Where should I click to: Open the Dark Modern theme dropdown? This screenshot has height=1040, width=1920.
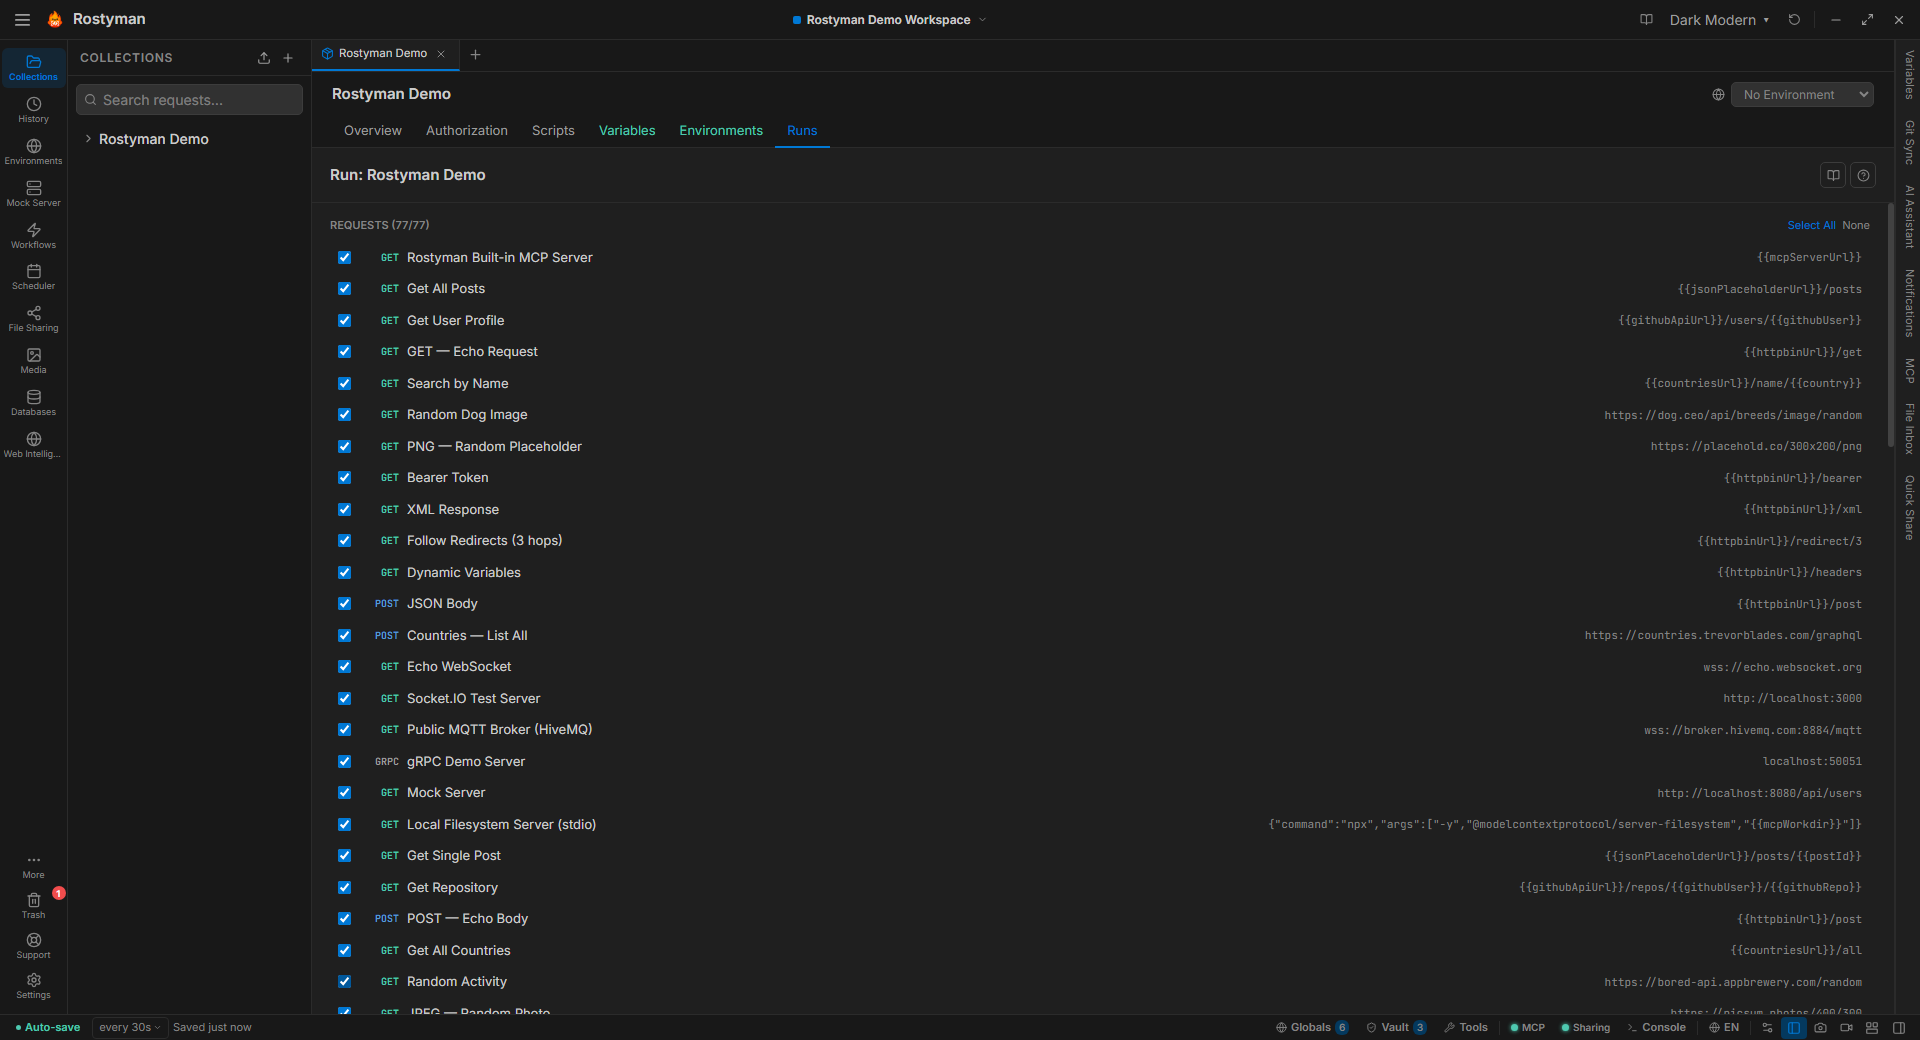point(1719,19)
